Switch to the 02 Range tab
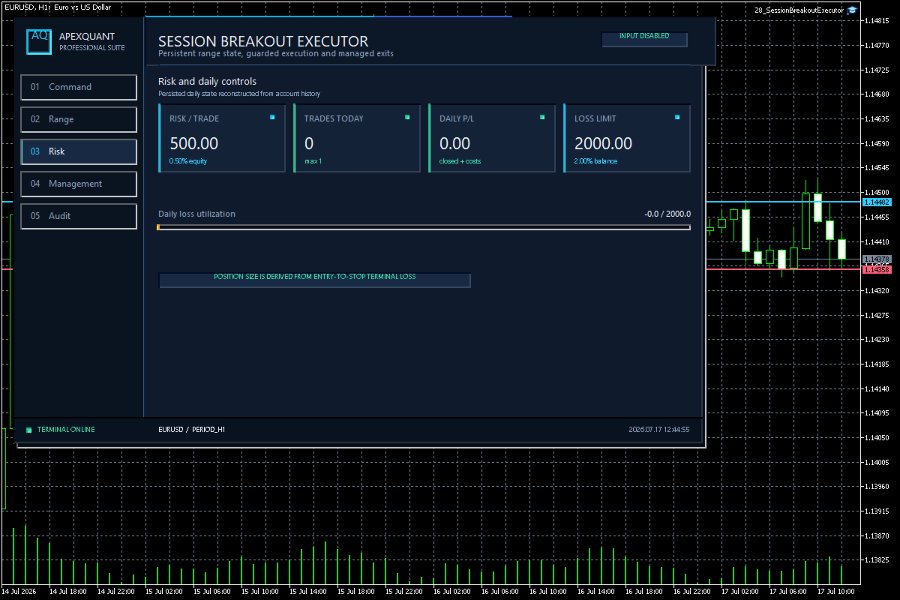 pos(79,119)
